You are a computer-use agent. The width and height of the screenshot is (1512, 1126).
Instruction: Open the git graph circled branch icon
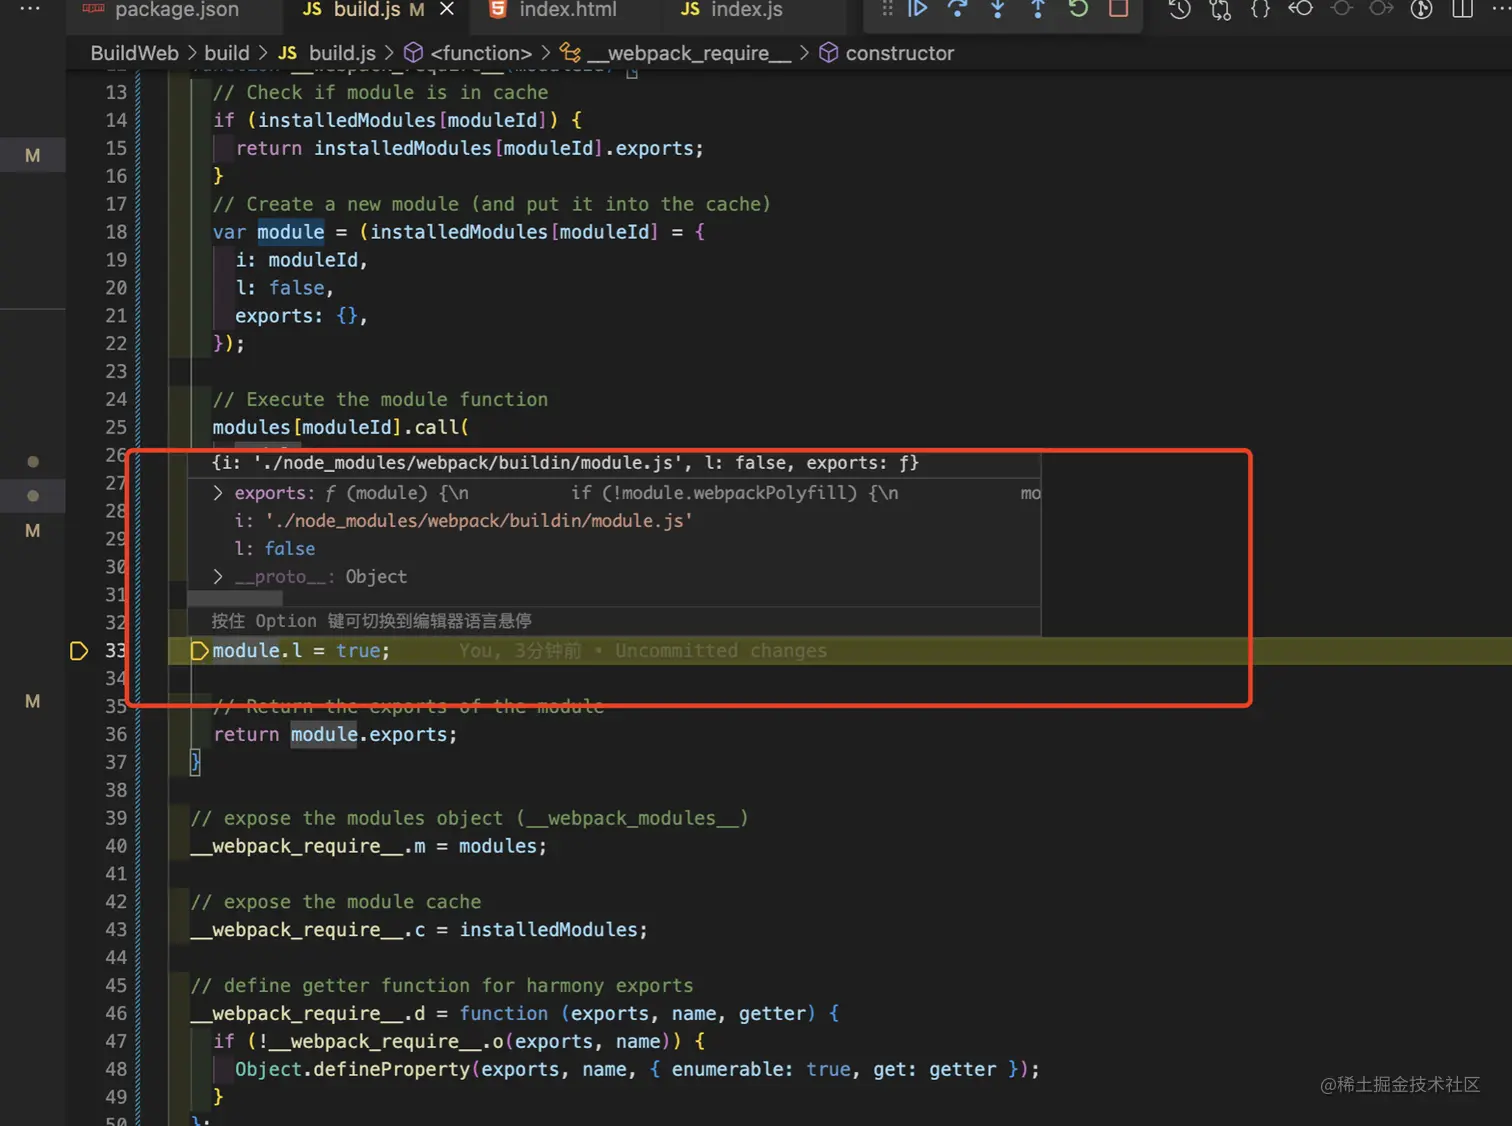point(1421,9)
